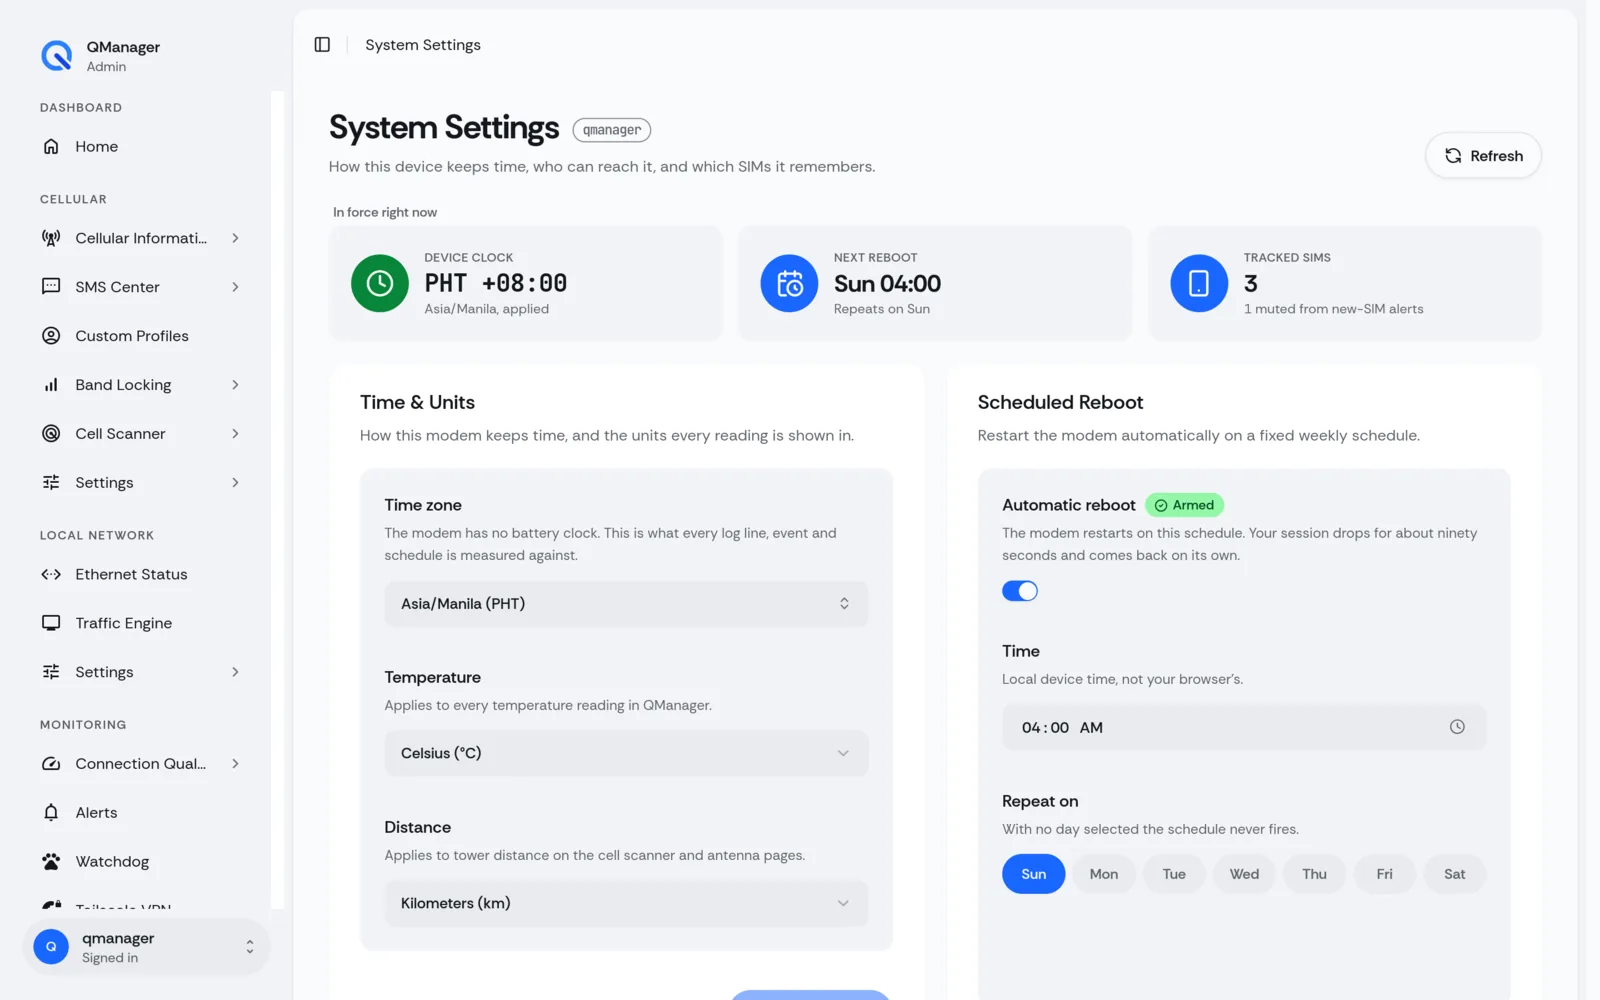Turn off the Automatic reboot switch

1020,591
